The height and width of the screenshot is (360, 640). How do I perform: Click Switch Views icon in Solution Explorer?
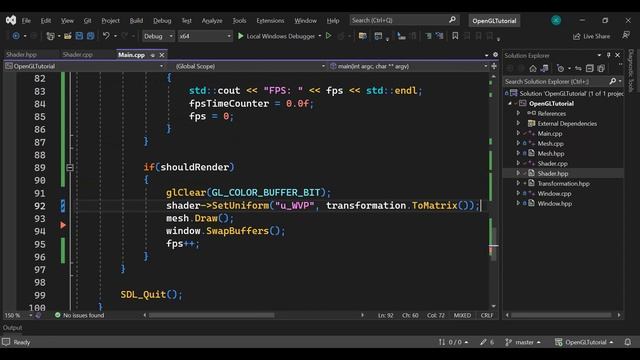pyautogui.click(x=545, y=69)
